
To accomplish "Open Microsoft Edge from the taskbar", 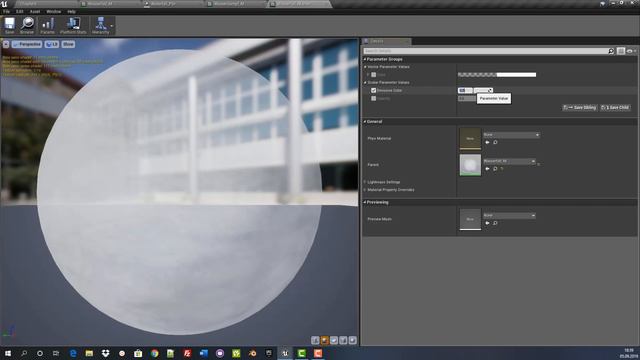I will point(73,353).
